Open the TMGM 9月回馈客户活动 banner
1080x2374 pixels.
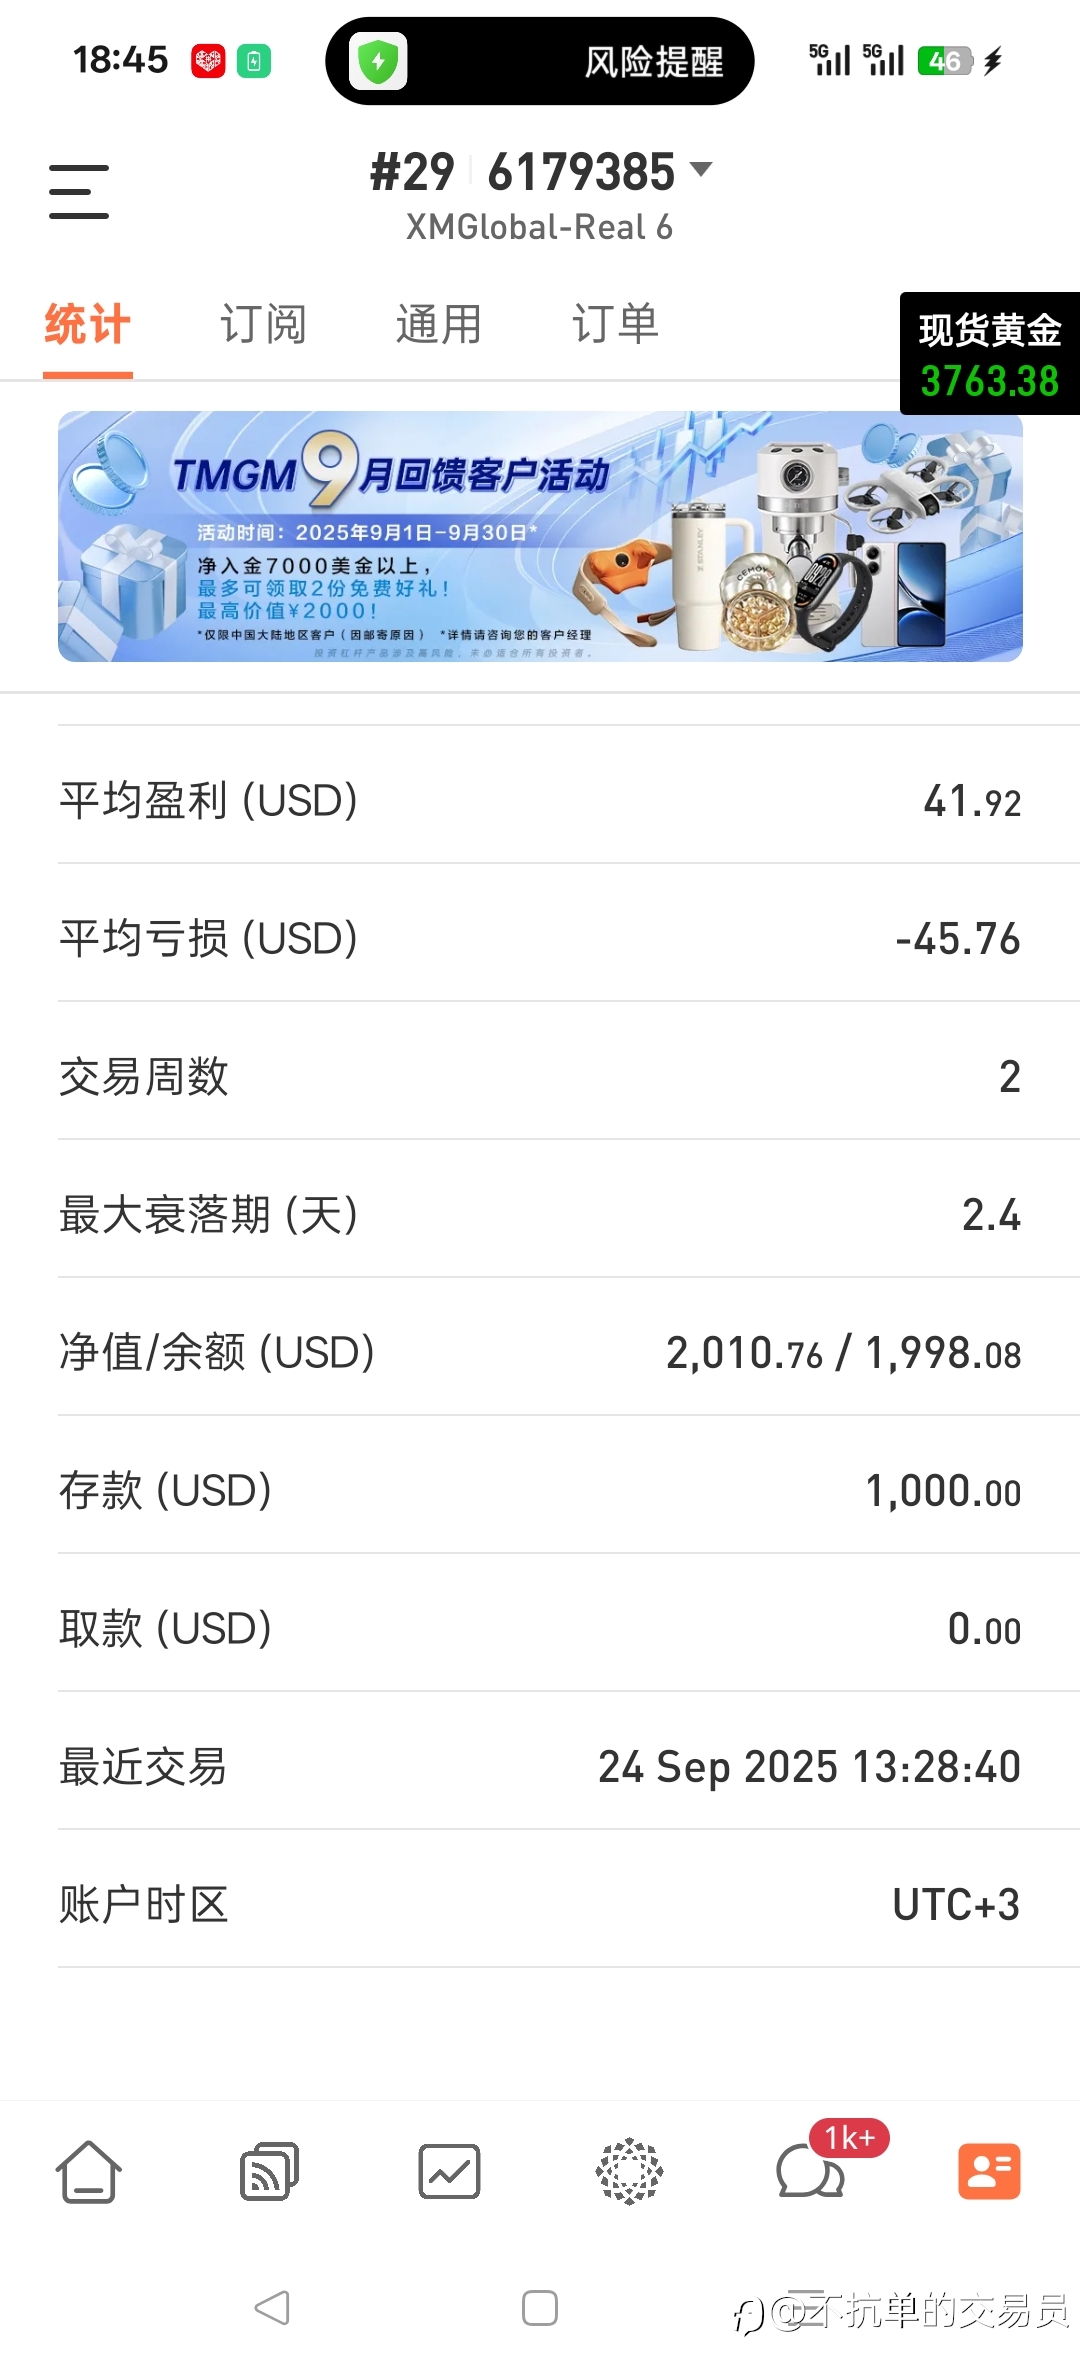(x=540, y=536)
